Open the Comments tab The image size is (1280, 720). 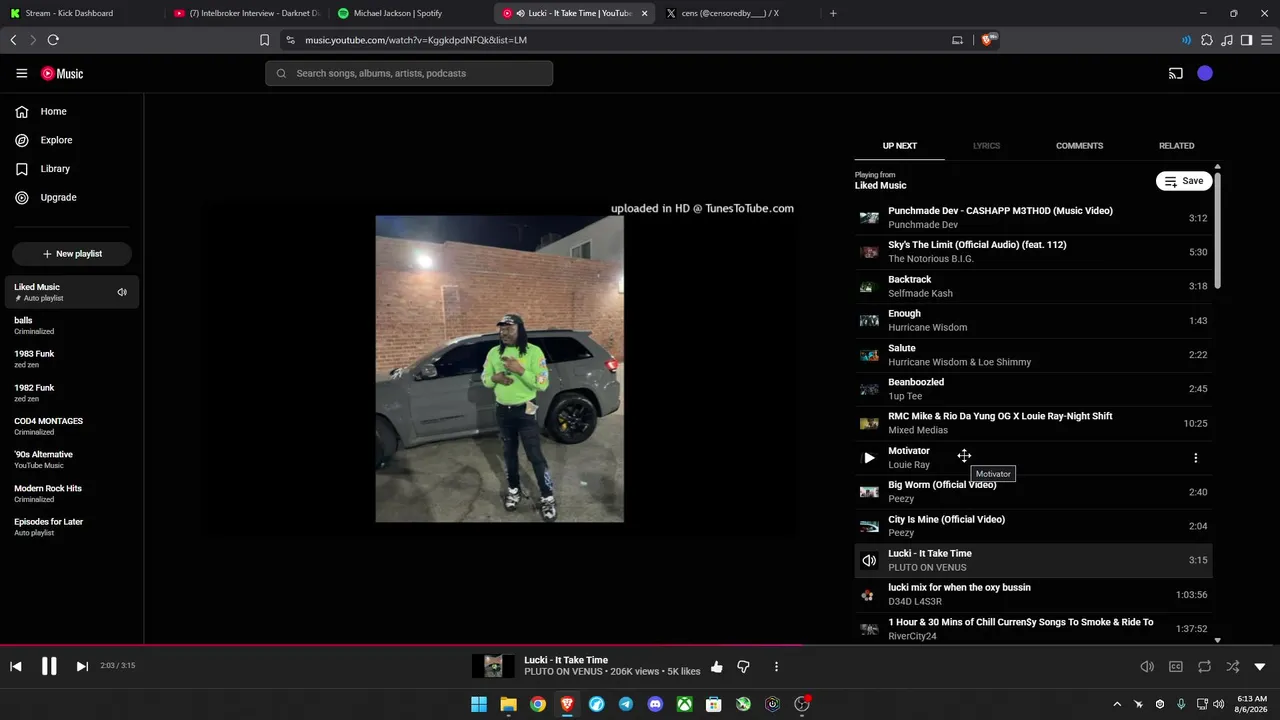tap(1079, 146)
